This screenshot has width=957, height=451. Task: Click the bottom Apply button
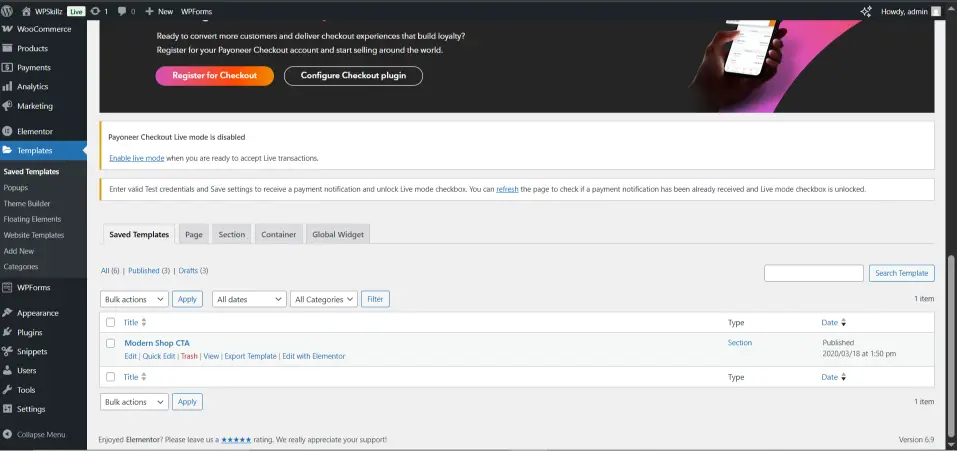click(x=187, y=402)
